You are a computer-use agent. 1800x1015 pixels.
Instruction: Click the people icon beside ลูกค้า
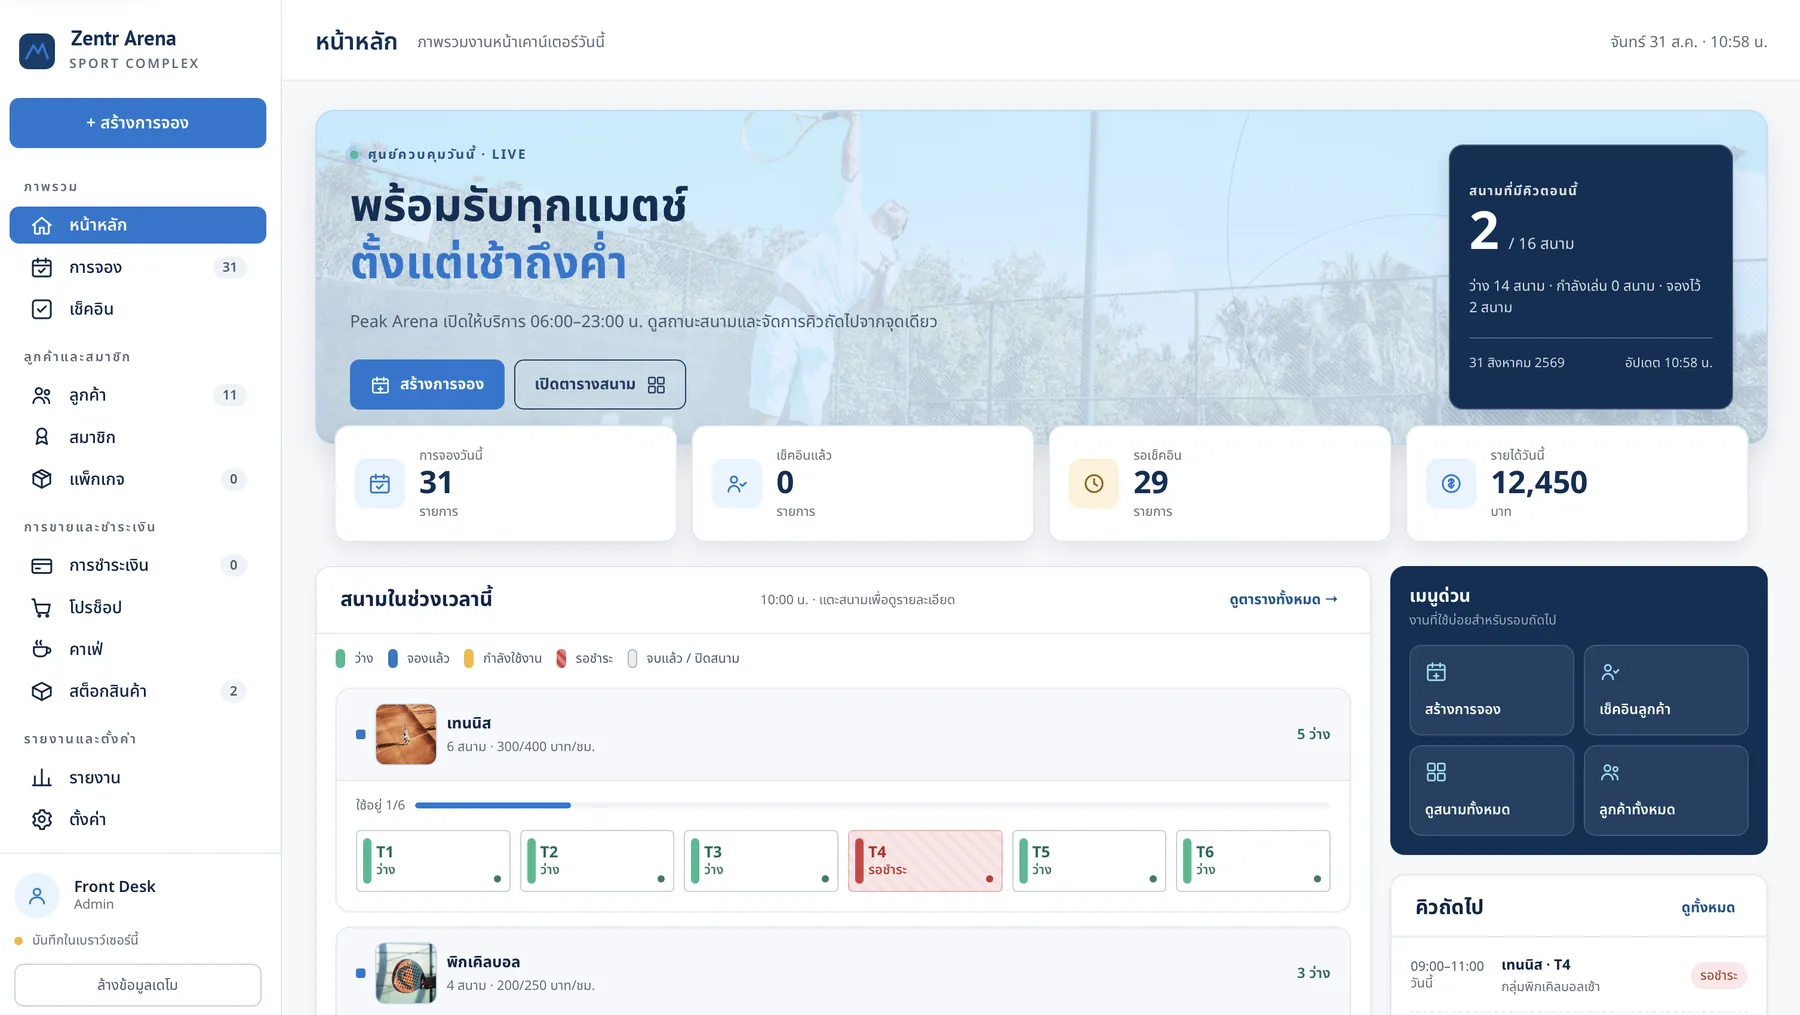click(x=42, y=395)
